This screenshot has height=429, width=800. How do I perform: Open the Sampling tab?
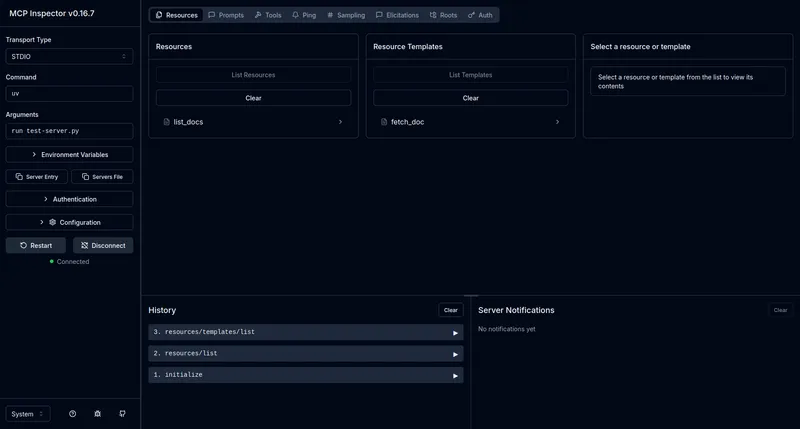[x=346, y=15]
